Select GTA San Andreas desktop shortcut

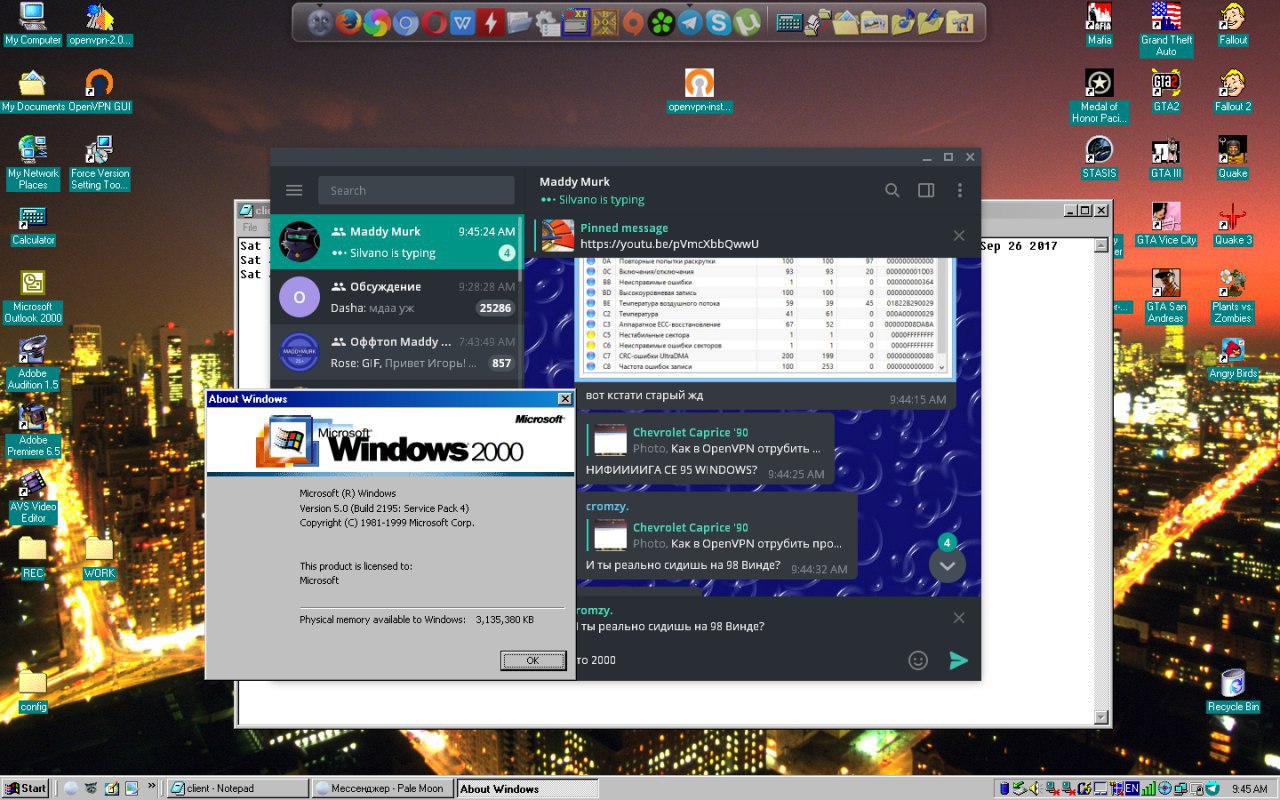(x=1166, y=297)
